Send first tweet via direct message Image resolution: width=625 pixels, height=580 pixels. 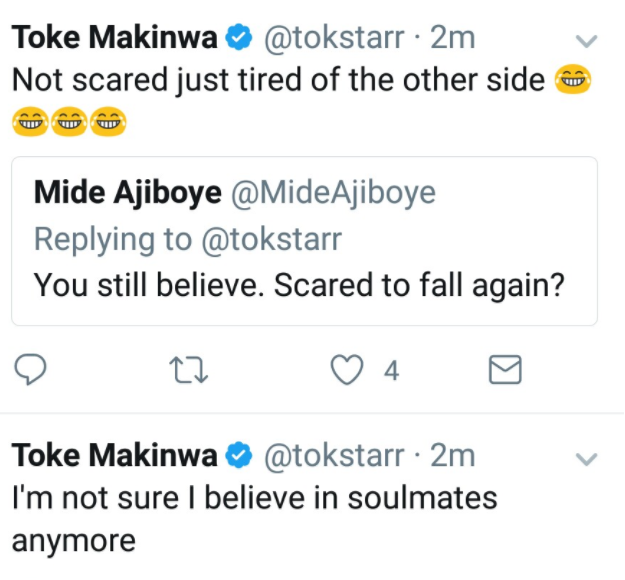point(505,370)
